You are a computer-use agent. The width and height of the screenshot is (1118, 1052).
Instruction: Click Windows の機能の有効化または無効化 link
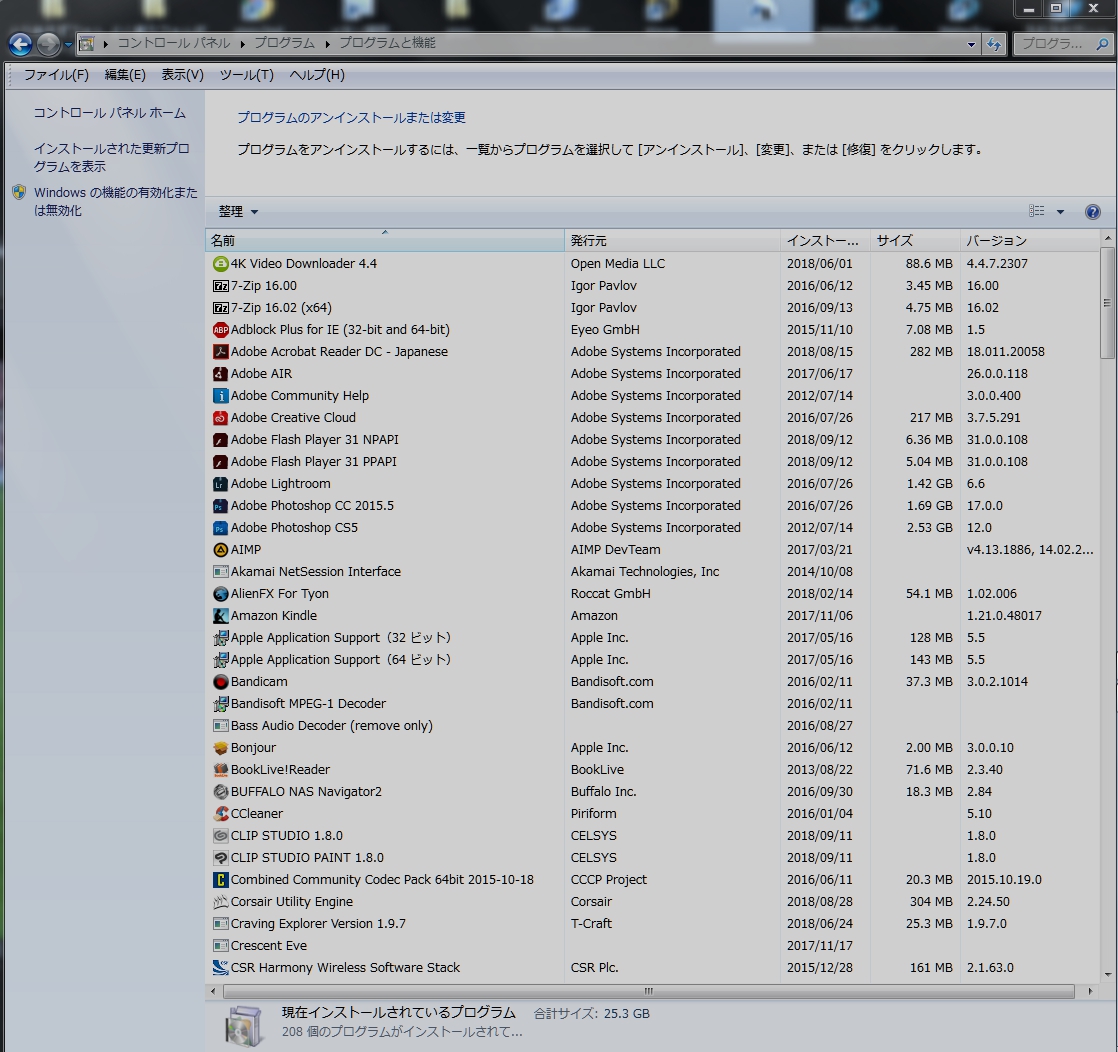[115, 201]
